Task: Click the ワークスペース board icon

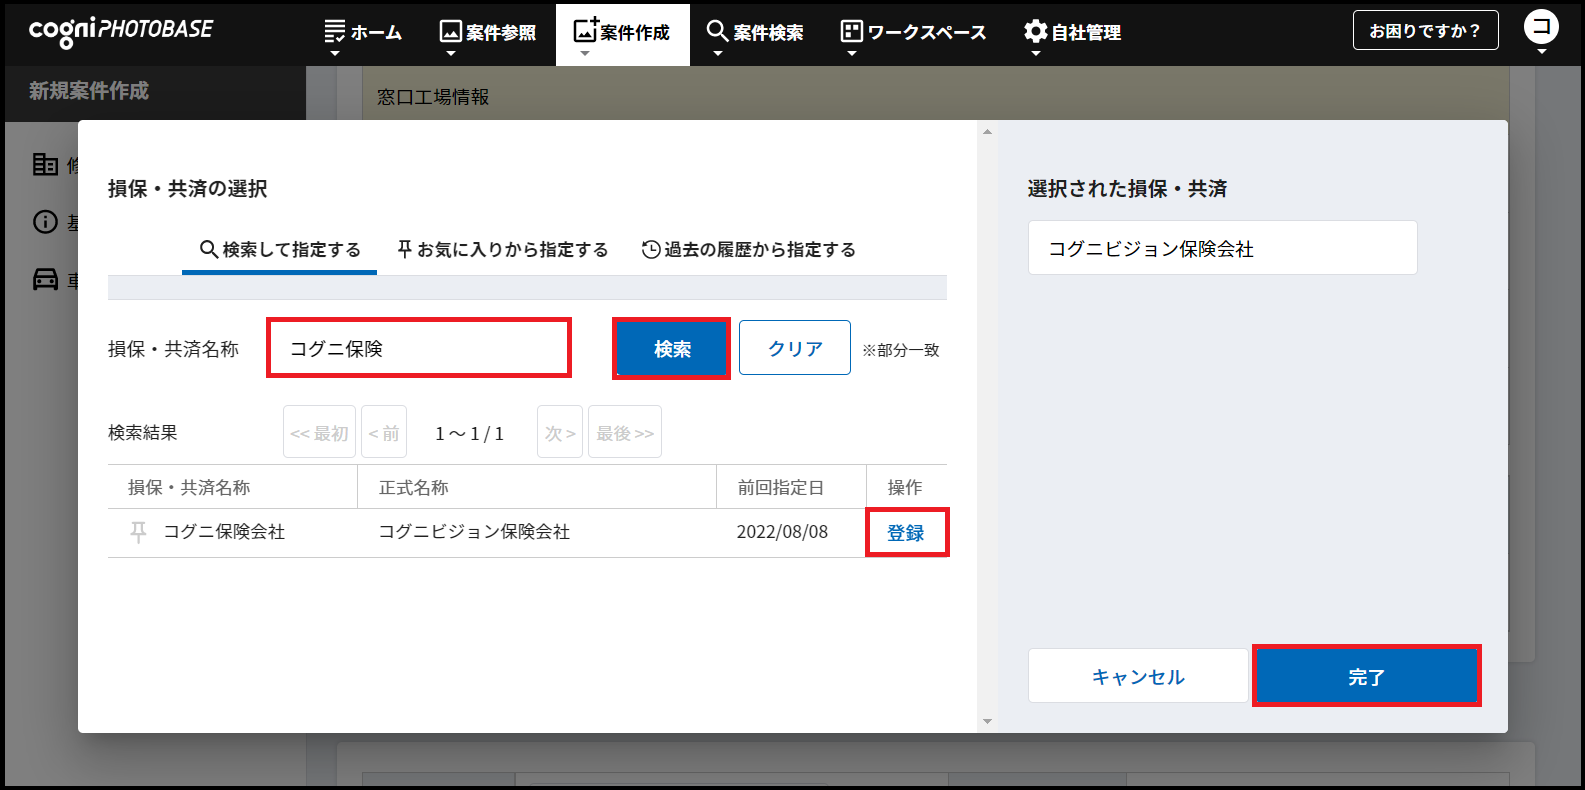Action: coord(851,31)
